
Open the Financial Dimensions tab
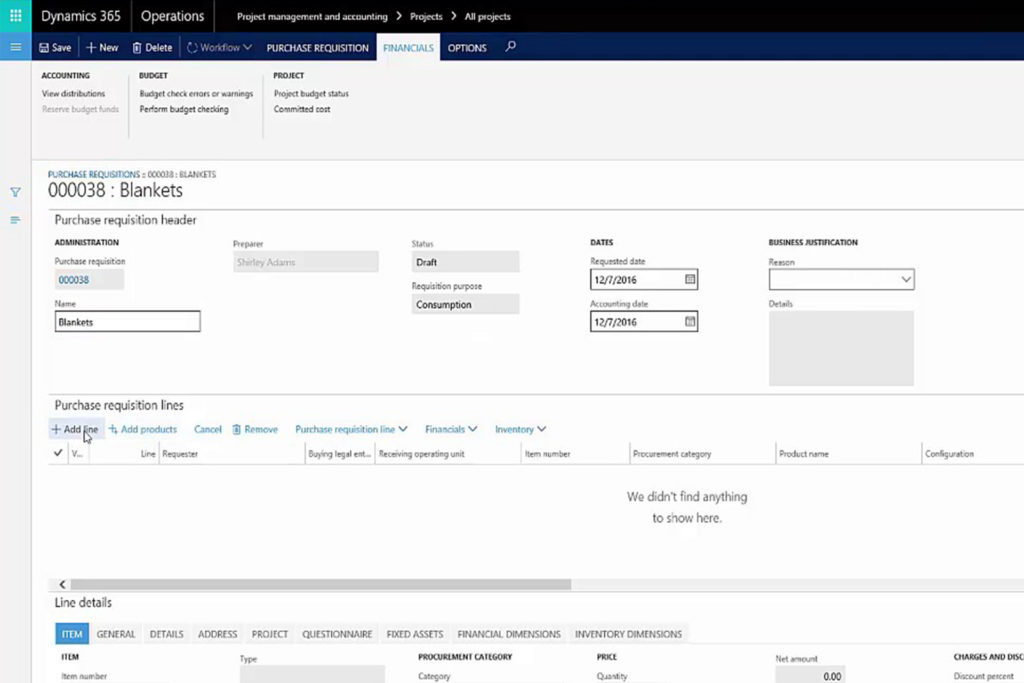509,634
